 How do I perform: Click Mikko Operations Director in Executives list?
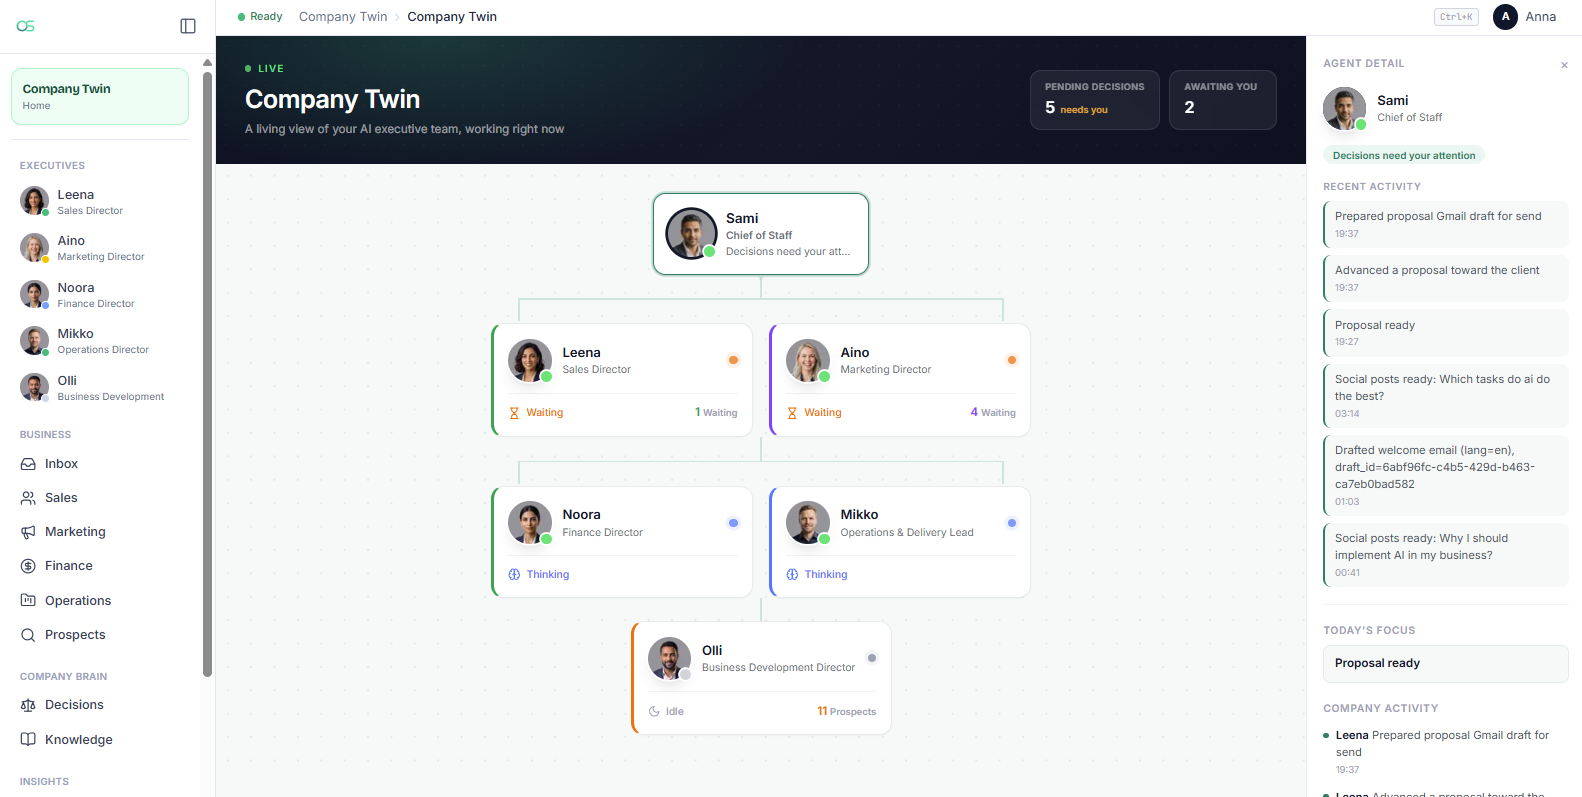(x=100, y=341)
